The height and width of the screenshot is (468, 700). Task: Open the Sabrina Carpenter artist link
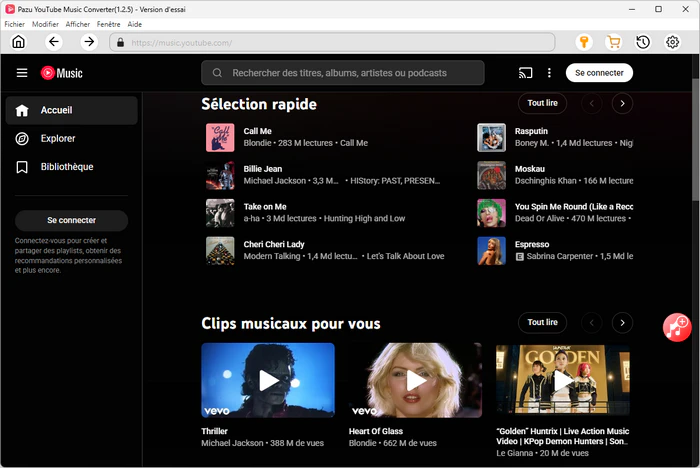point(560,256)
